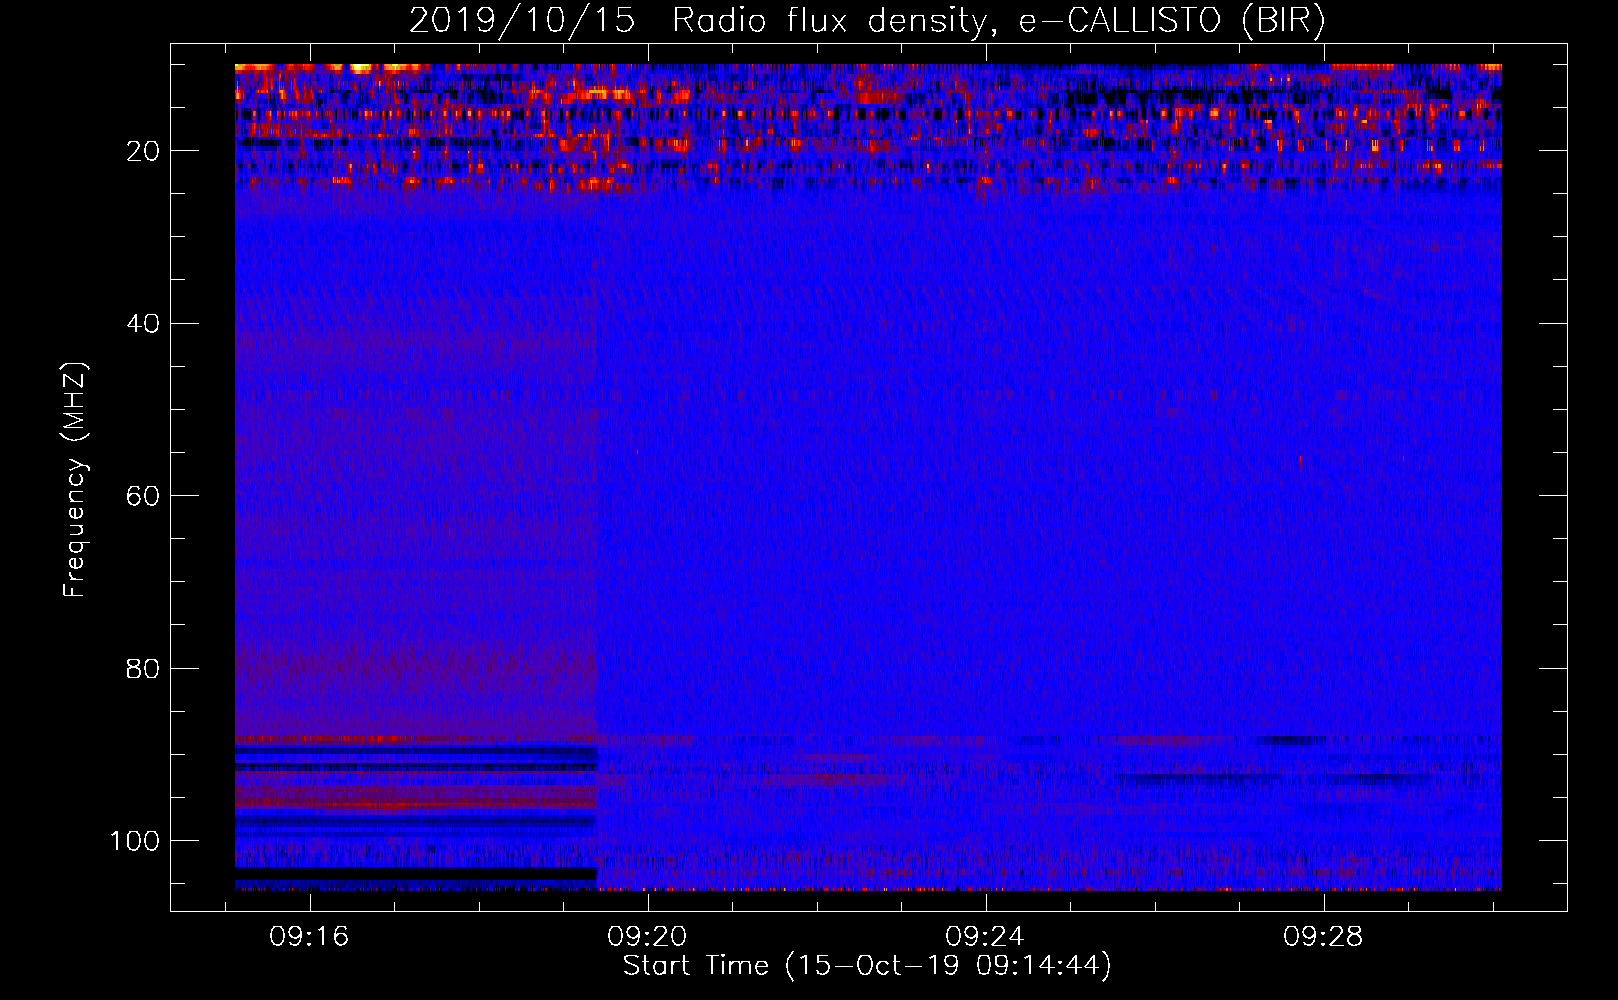Viewport: 1618px width, 1000px height.
Task: Click the 09:16 time tick label
Action: 309,937
